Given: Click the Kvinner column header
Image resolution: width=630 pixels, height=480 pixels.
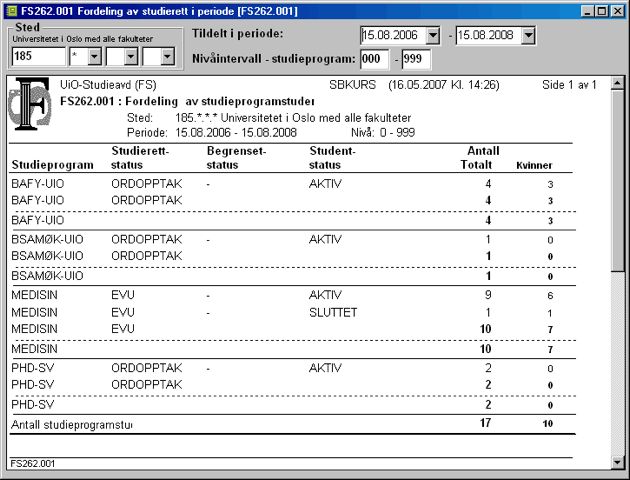Looking at the screenshot, I should [x=534, y=165].
